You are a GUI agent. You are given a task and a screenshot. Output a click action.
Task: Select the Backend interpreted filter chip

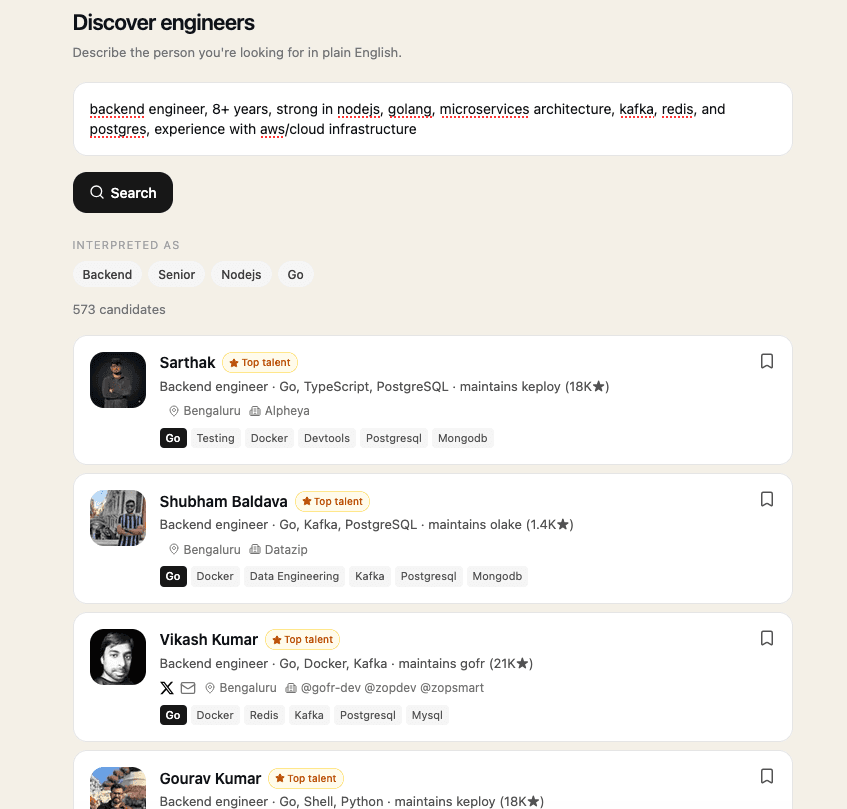pos(107,275)
